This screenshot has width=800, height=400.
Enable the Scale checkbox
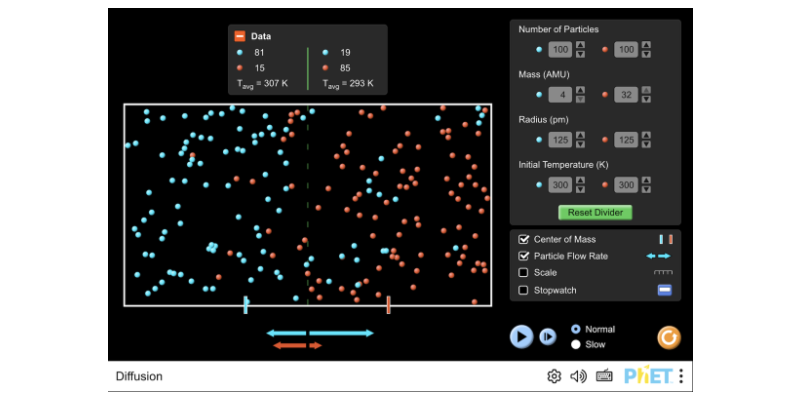(523, 273)
